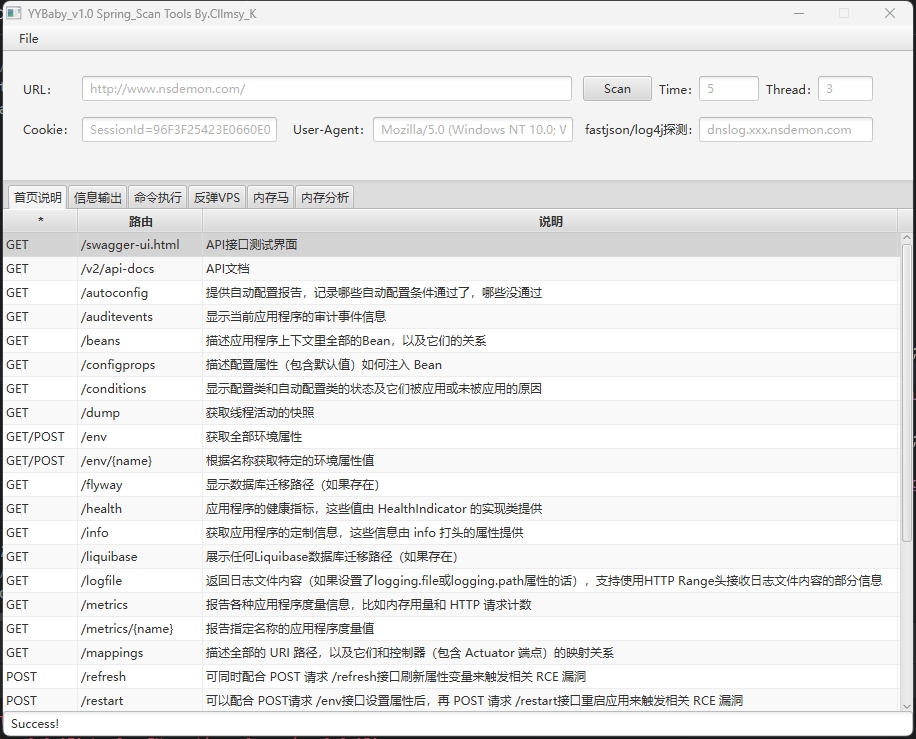Click the Time input field

728,89
